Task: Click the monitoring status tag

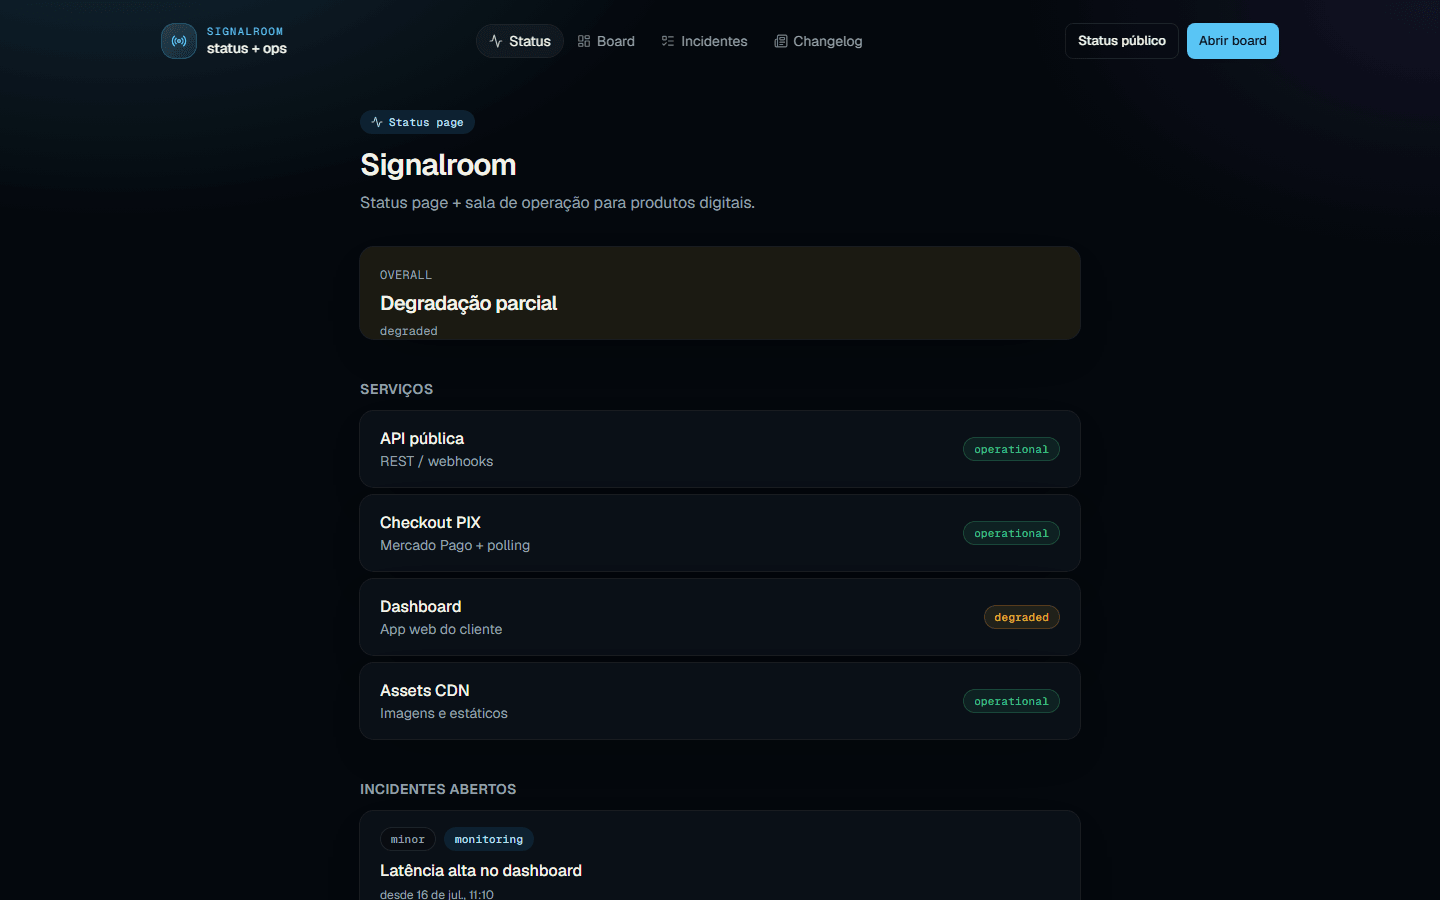Action: (489, 839)
